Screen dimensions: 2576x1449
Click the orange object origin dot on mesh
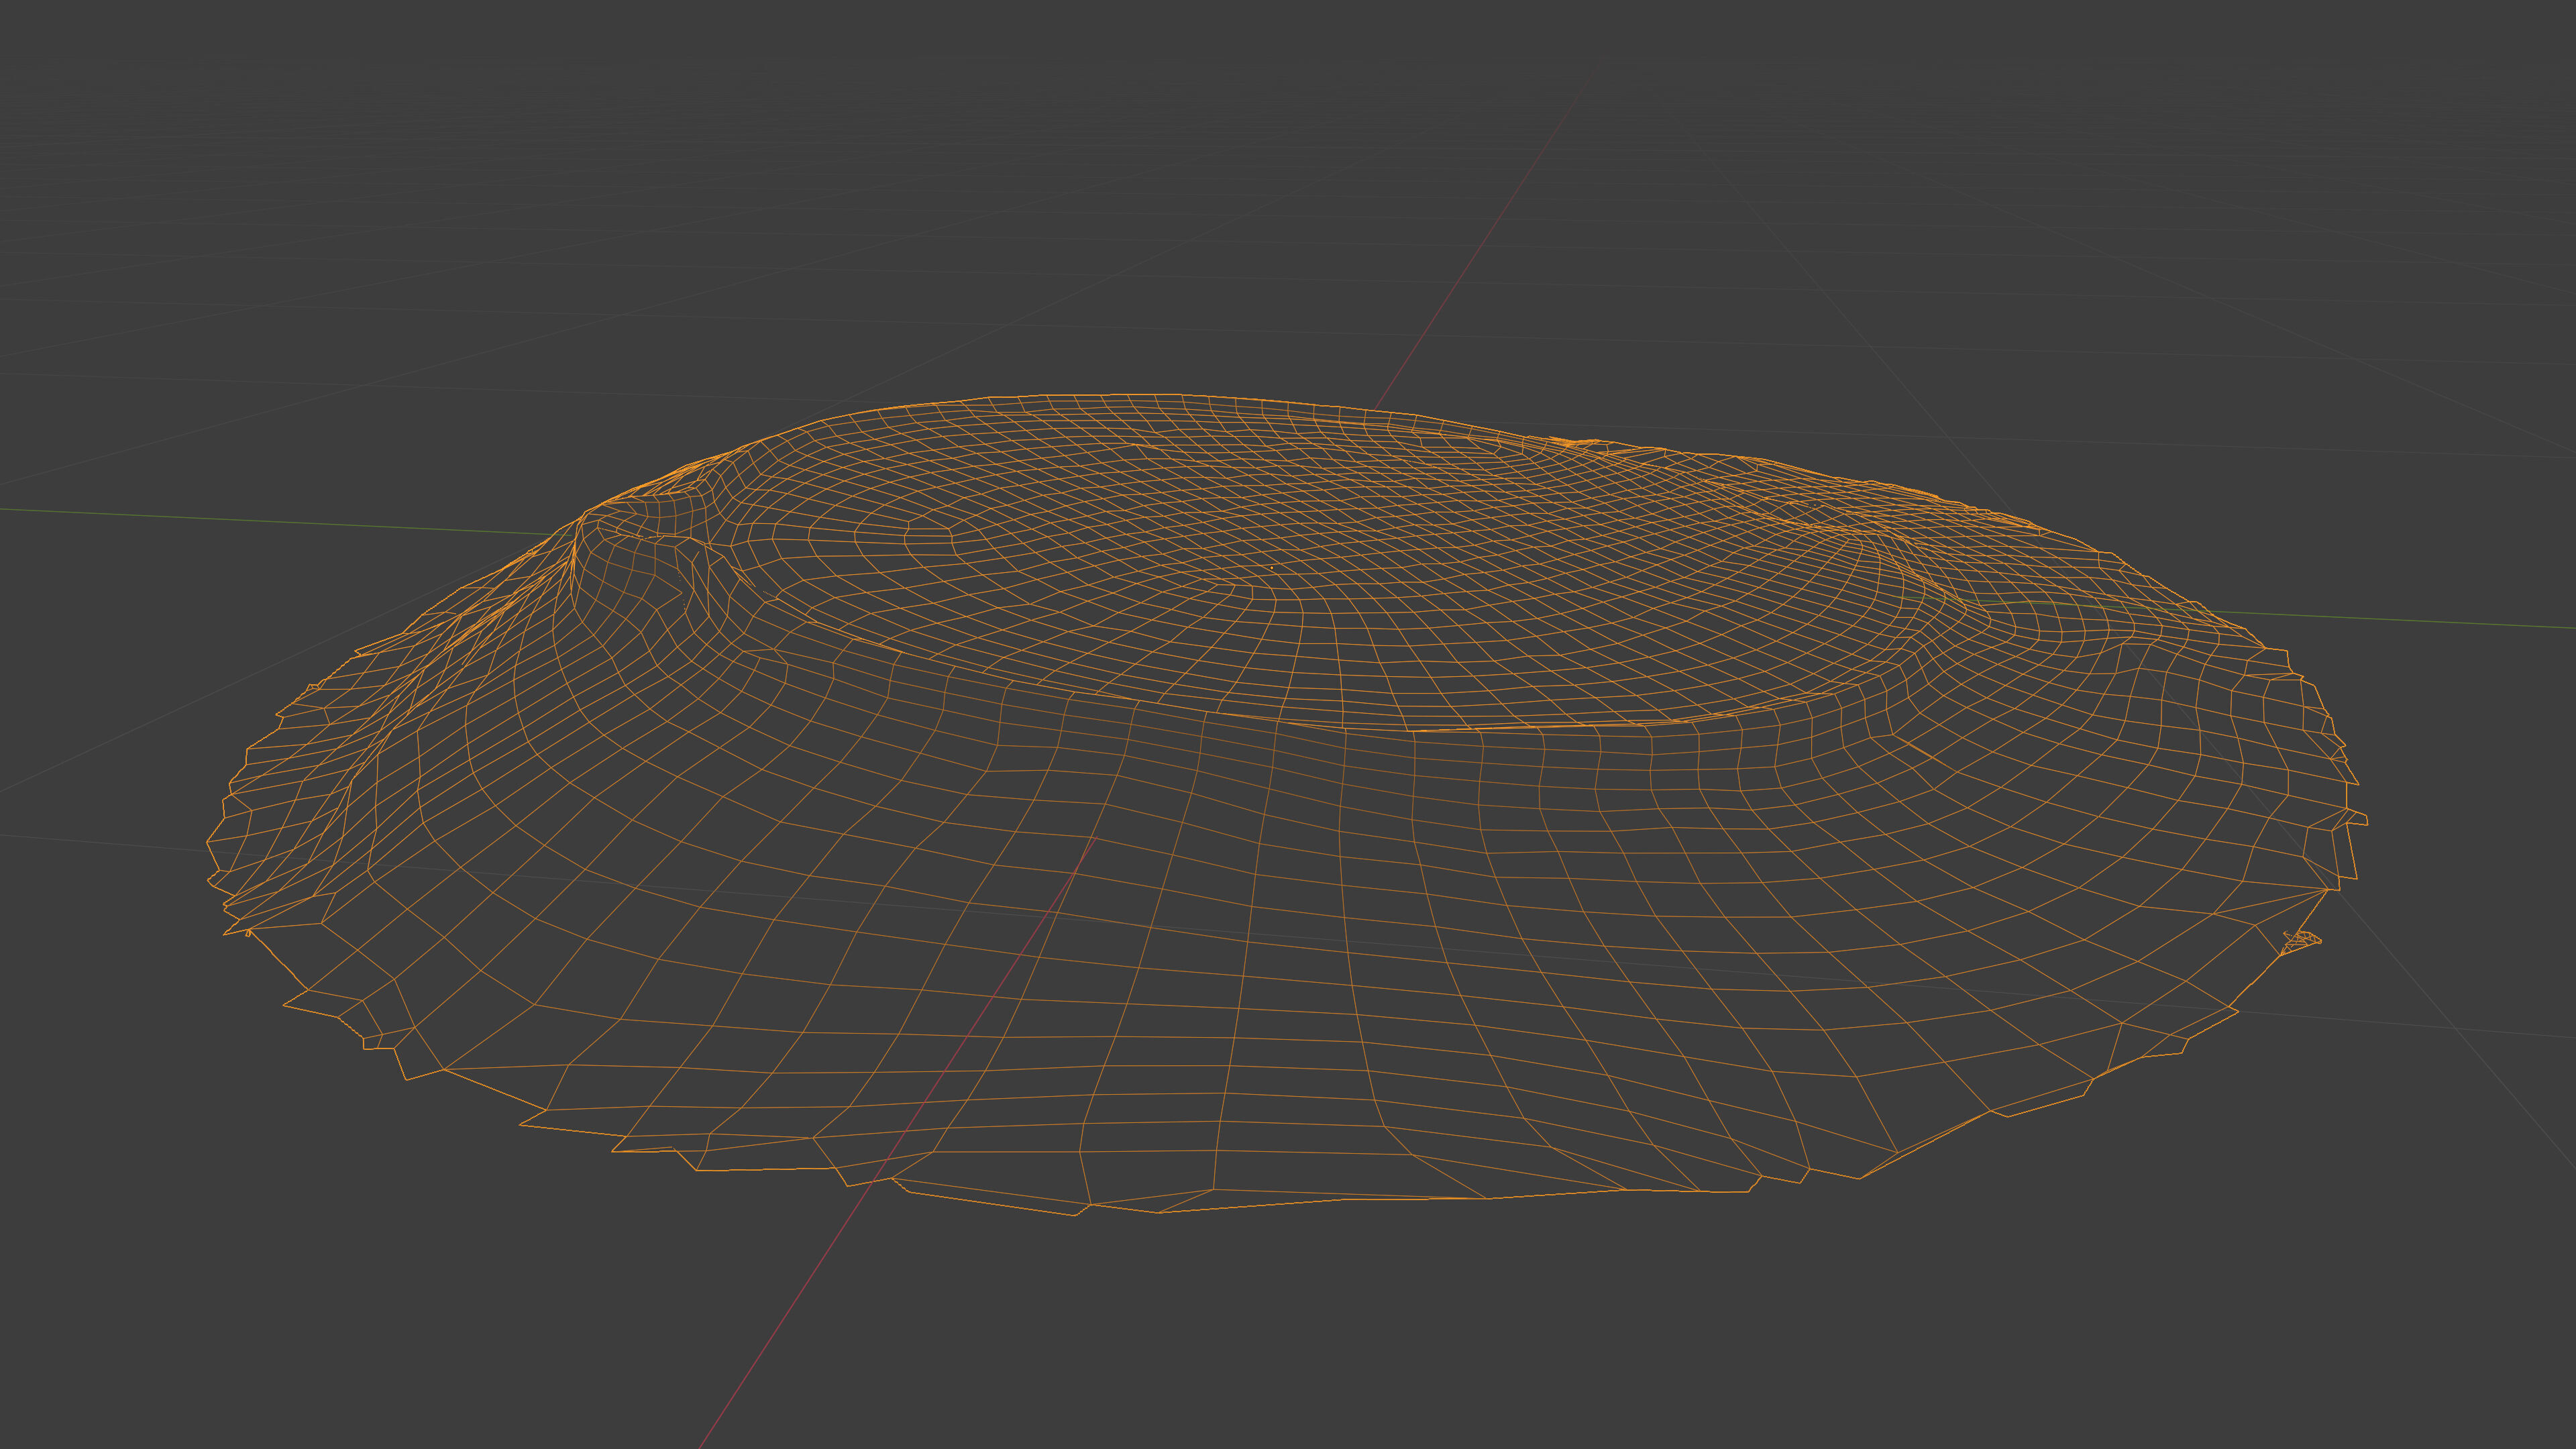[1272, 568]
